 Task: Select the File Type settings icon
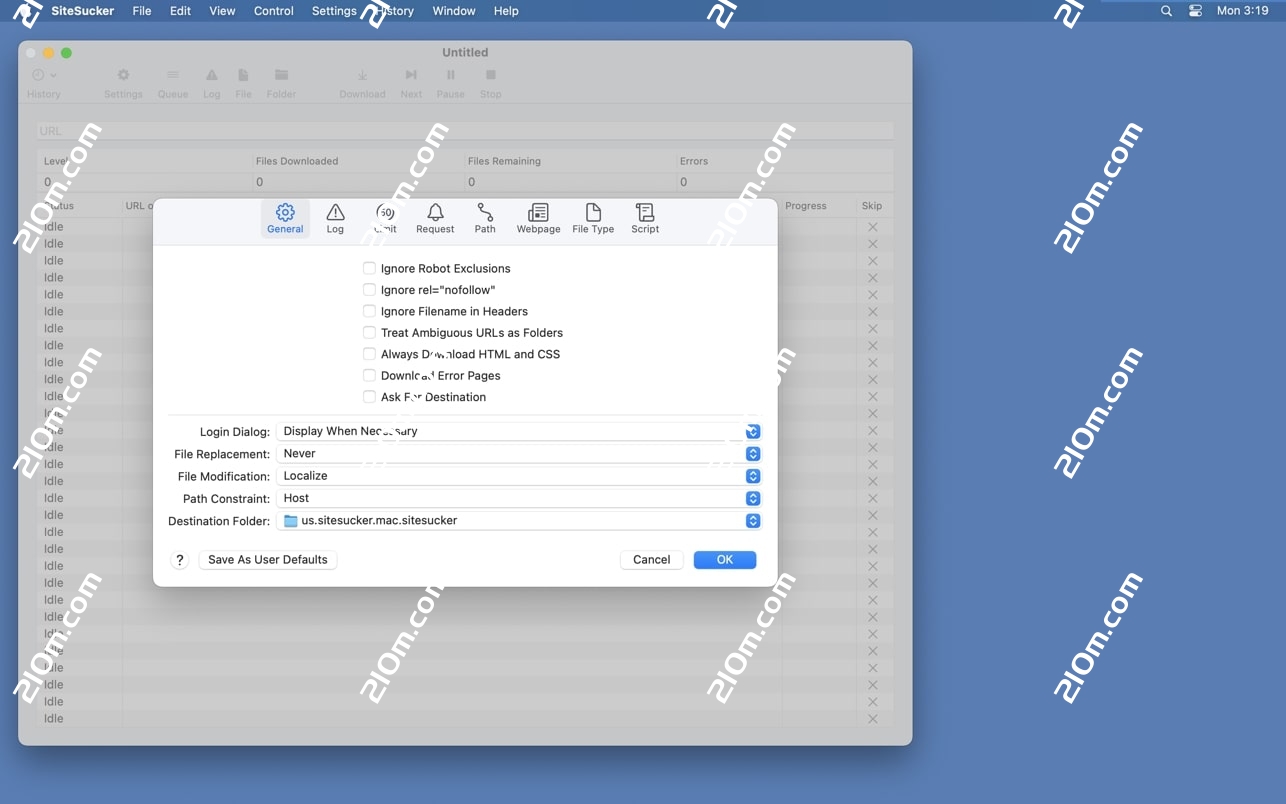tap(592, 218)
